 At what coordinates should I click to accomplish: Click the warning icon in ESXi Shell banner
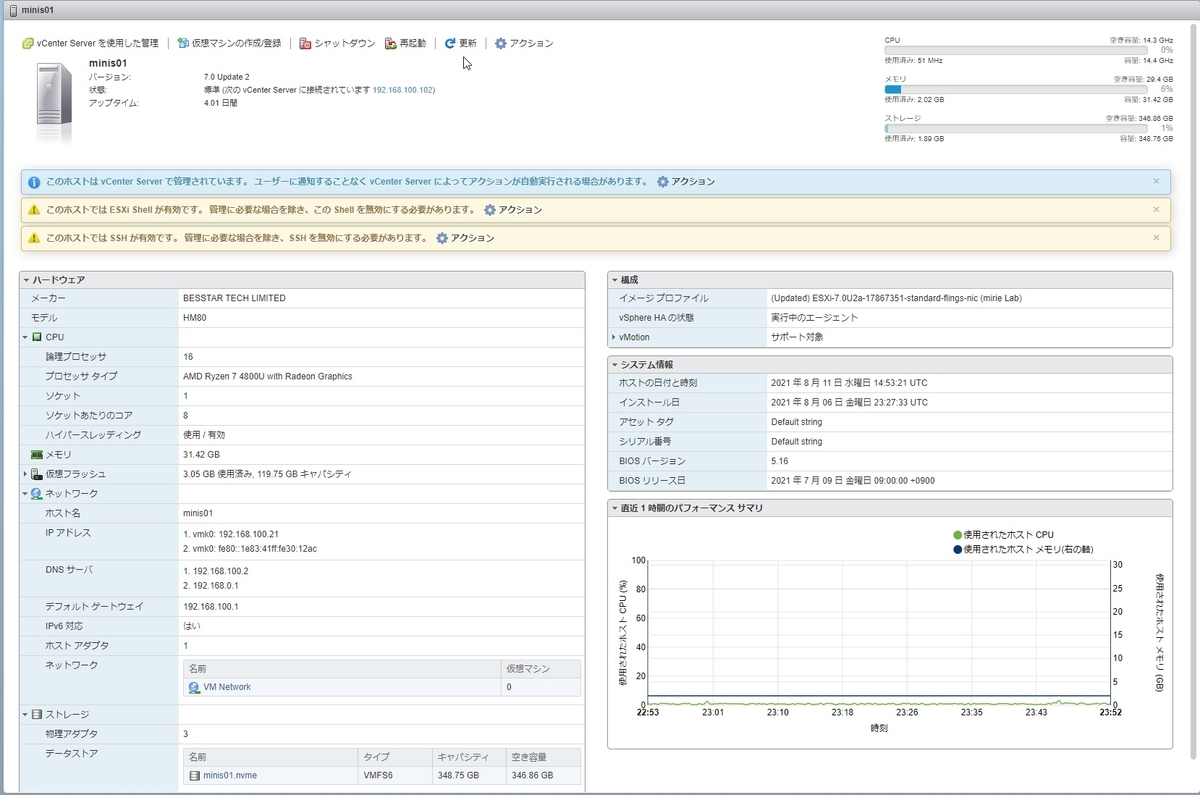(x=34, y=210)
